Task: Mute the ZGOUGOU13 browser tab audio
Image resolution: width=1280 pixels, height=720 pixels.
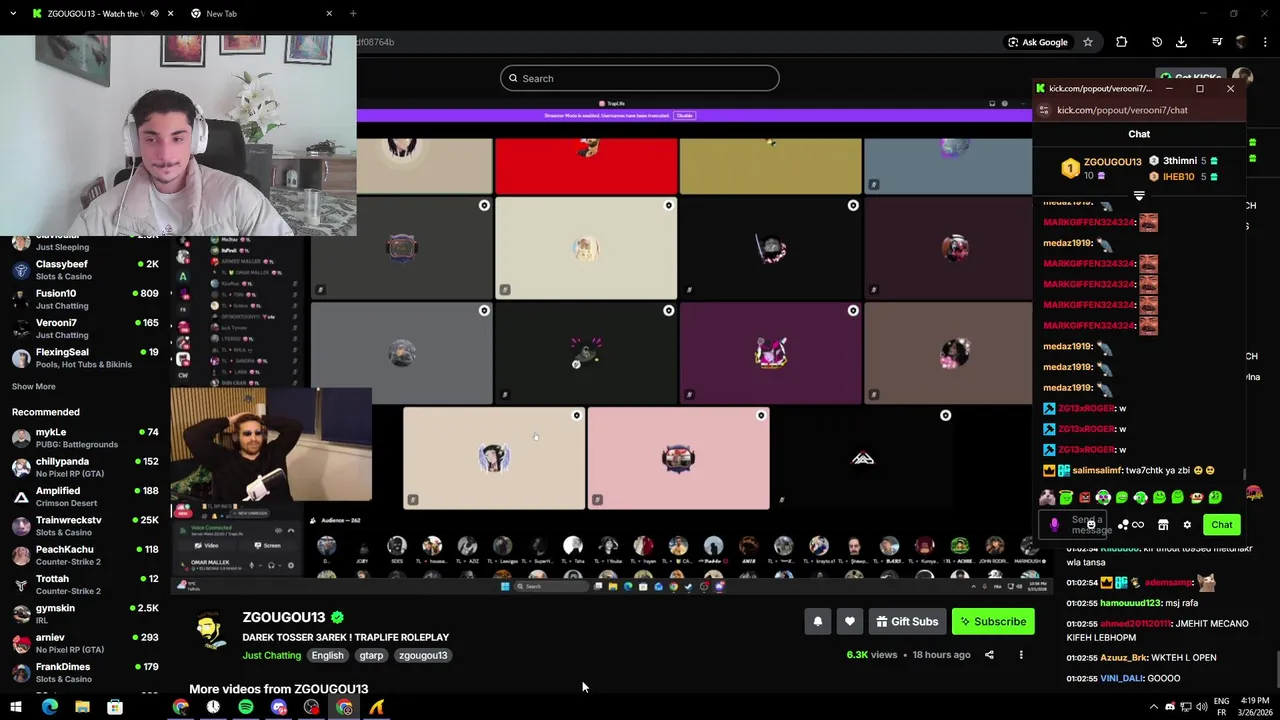Action: pos(154,14)
